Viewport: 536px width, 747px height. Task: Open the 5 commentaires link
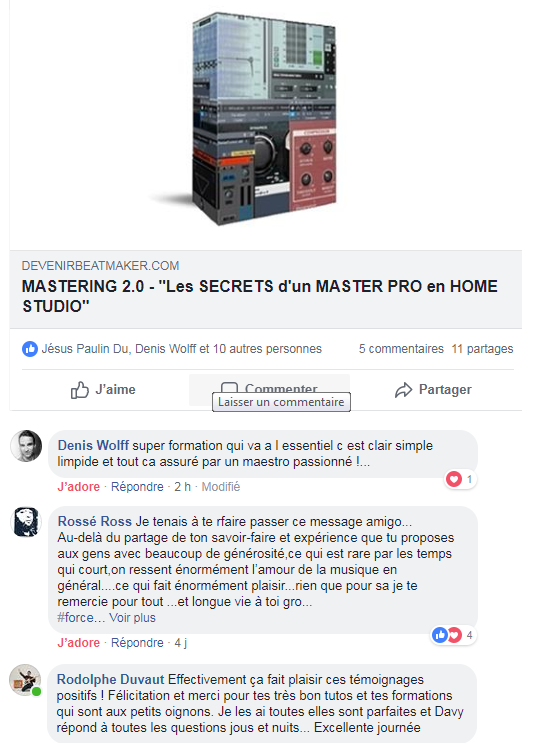tap(401, 349)
